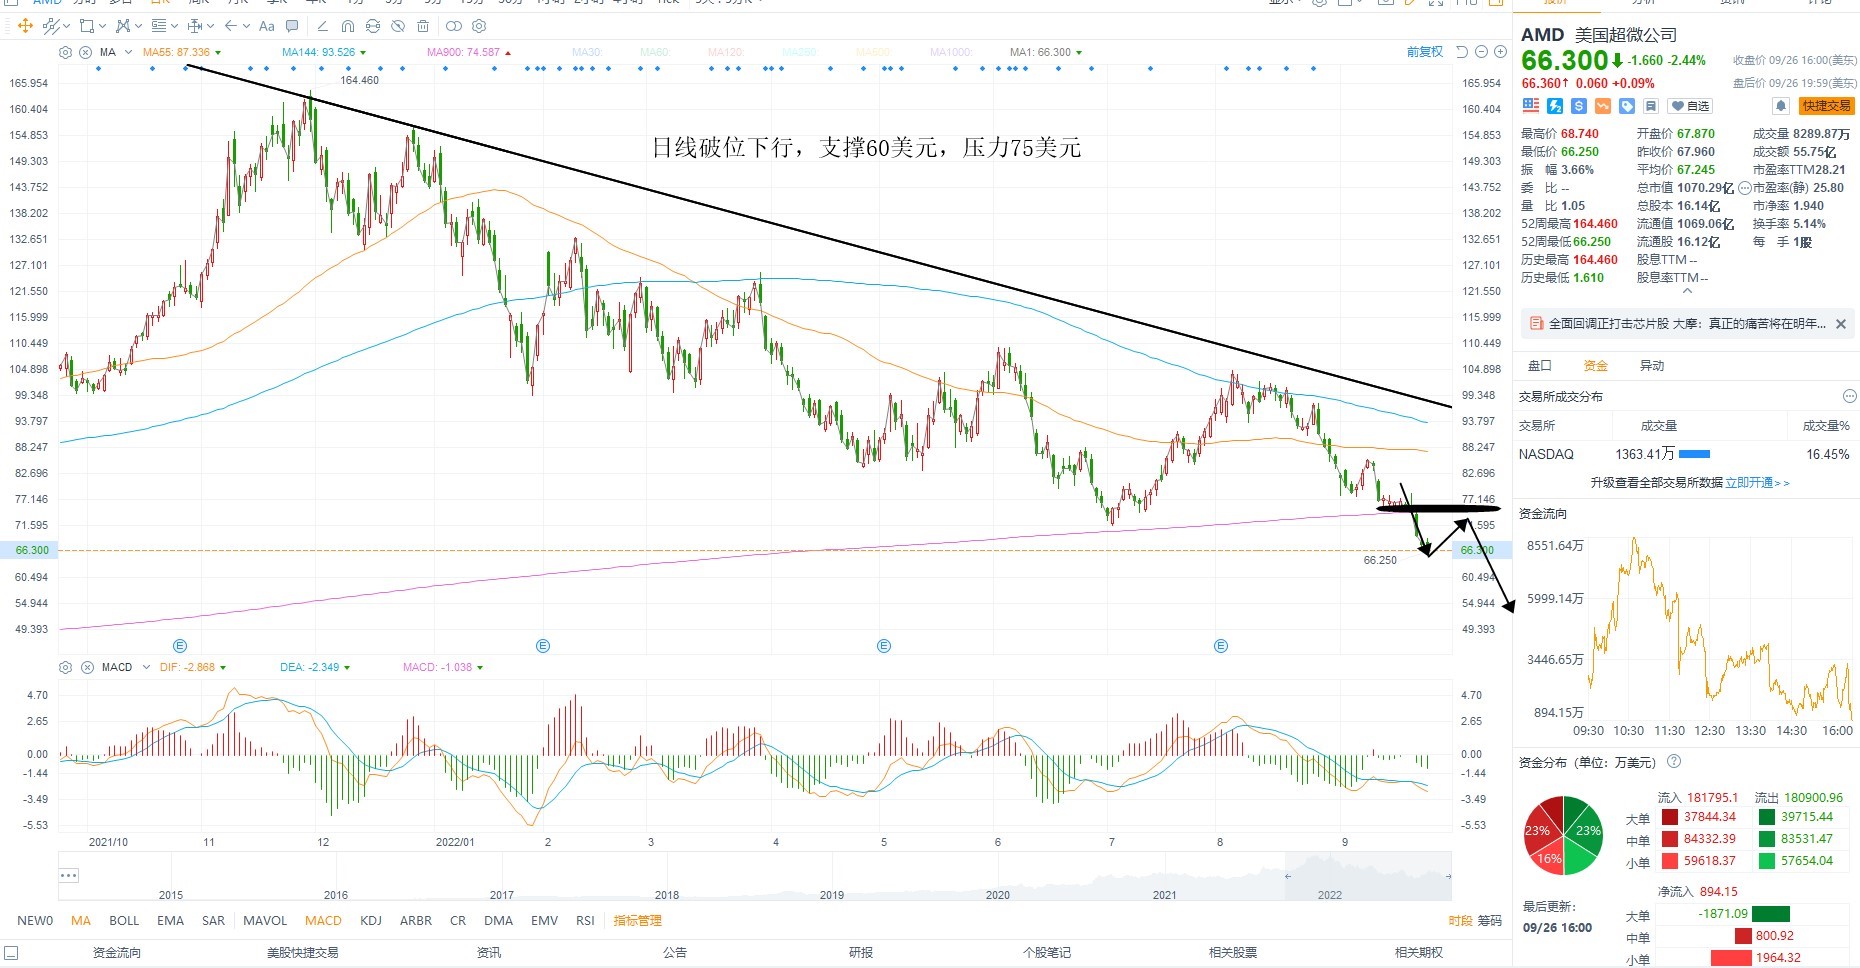The image size is (1860, 968).
Task: Click help icon next to 资金分布
Action: tap(1674, 762)
